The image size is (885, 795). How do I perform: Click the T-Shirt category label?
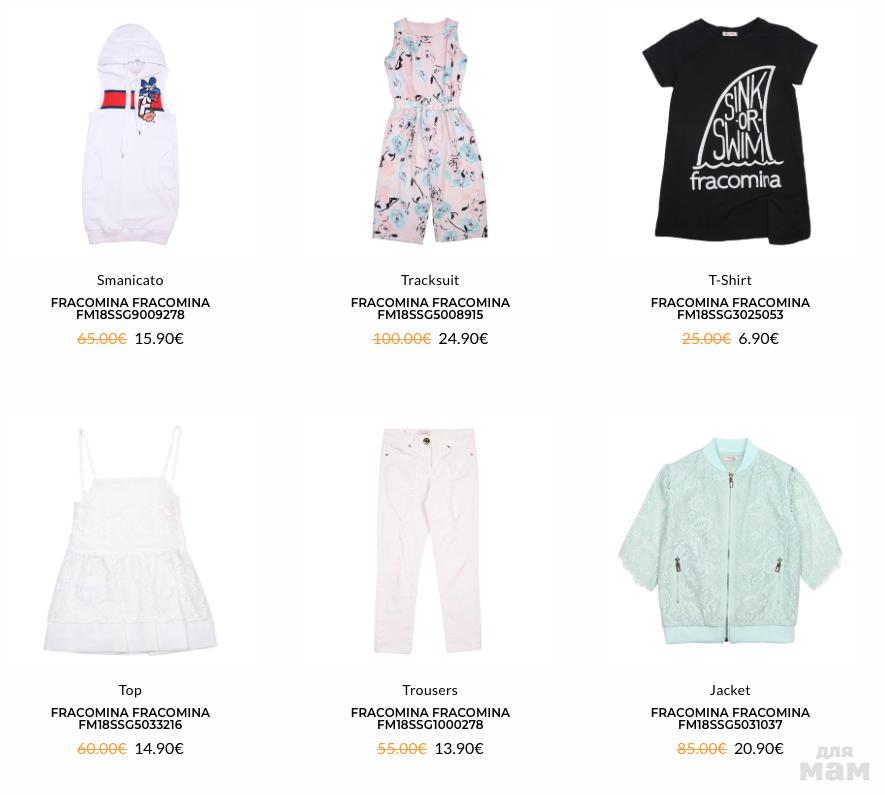tap(730, 280)
